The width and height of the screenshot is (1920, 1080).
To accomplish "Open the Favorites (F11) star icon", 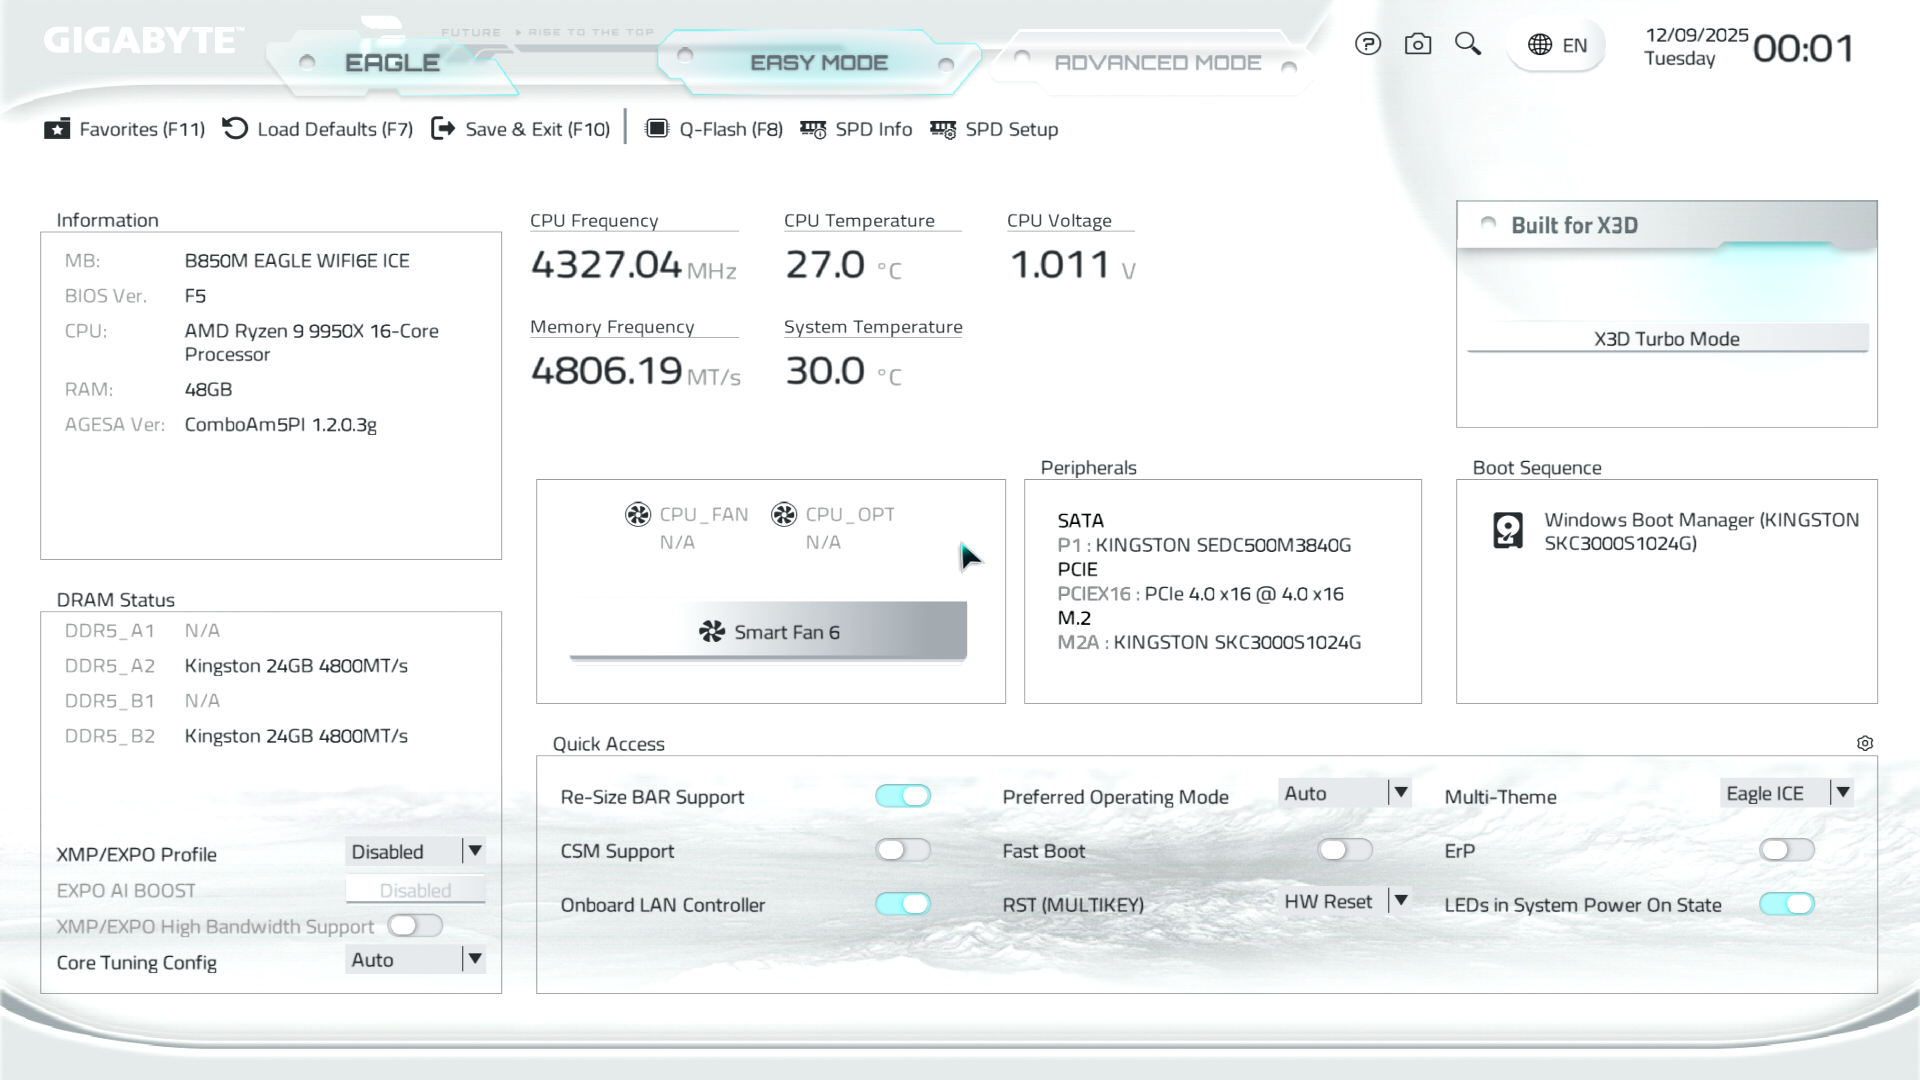I will pos(57,129).
